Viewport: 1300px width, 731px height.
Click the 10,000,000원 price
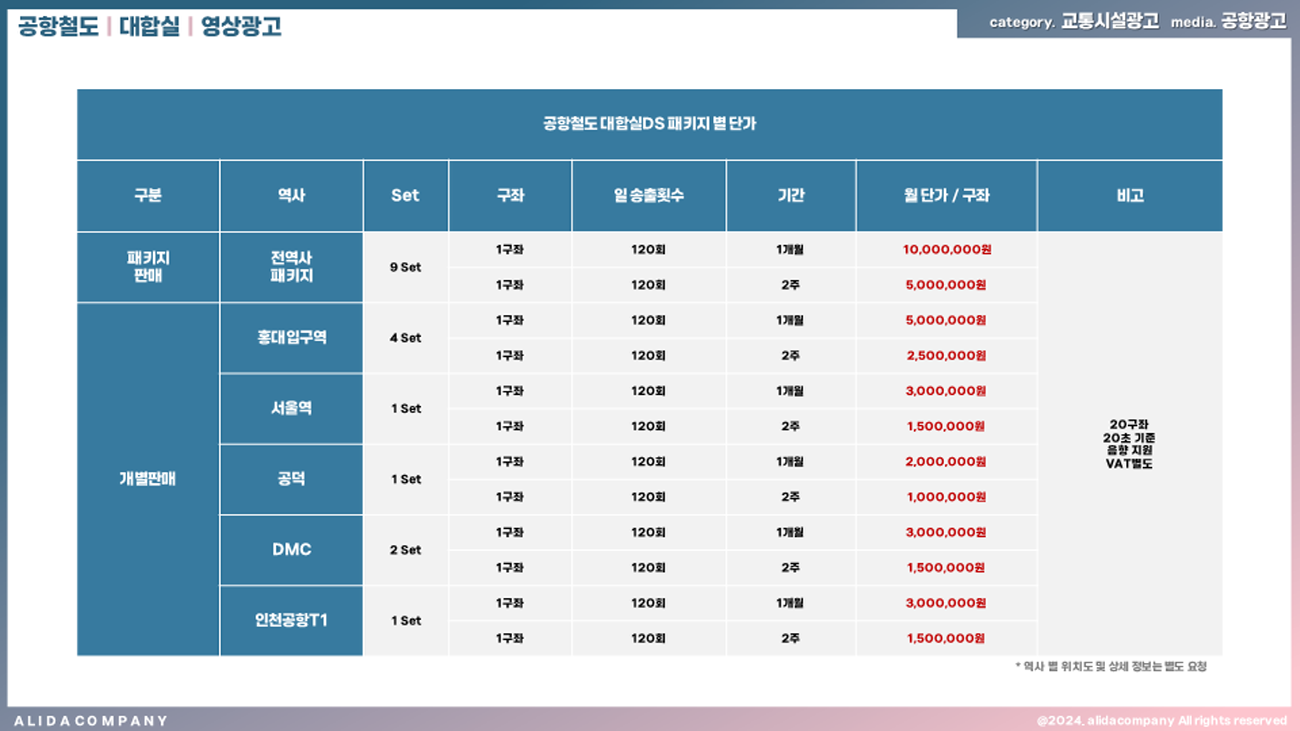click(x=946, y=250)
